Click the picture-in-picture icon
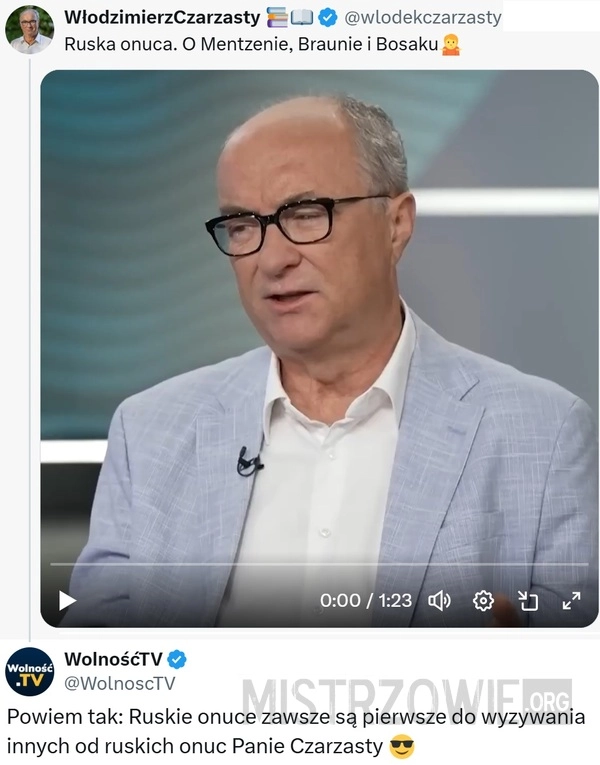 click(x=528, y=601)
